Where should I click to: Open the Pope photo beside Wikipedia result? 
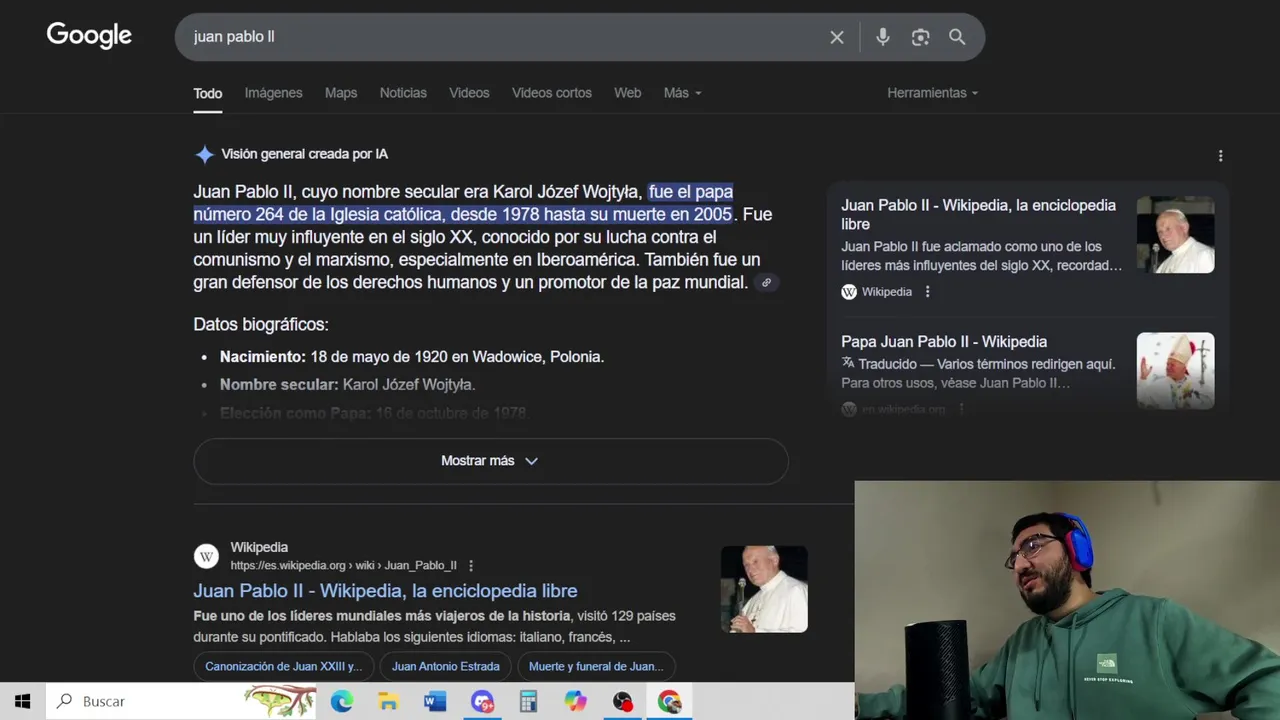pos(764,589)
